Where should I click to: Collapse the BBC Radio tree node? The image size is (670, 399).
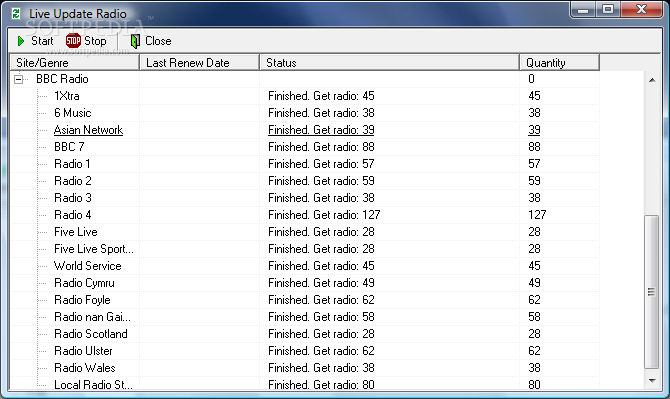(x=18, y=79)
